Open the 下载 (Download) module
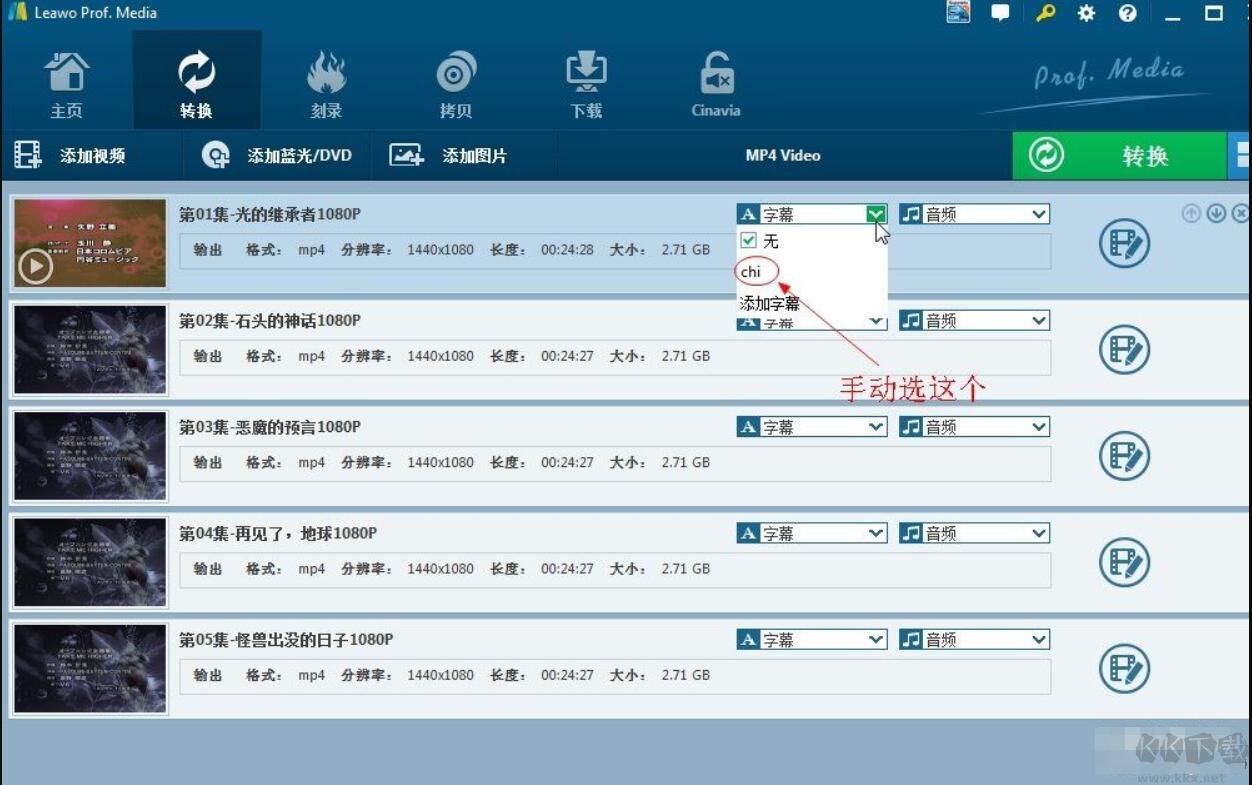 click(x=585, y=80)
